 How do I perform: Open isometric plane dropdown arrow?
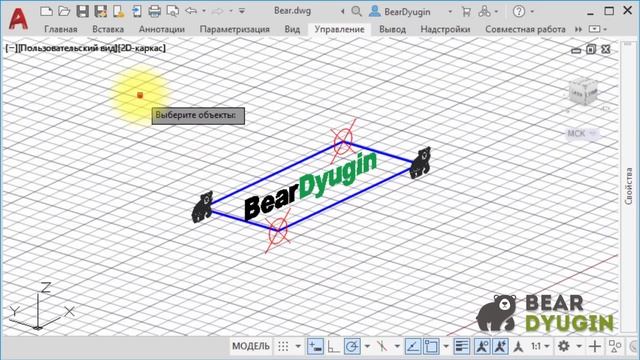[397, 347]
